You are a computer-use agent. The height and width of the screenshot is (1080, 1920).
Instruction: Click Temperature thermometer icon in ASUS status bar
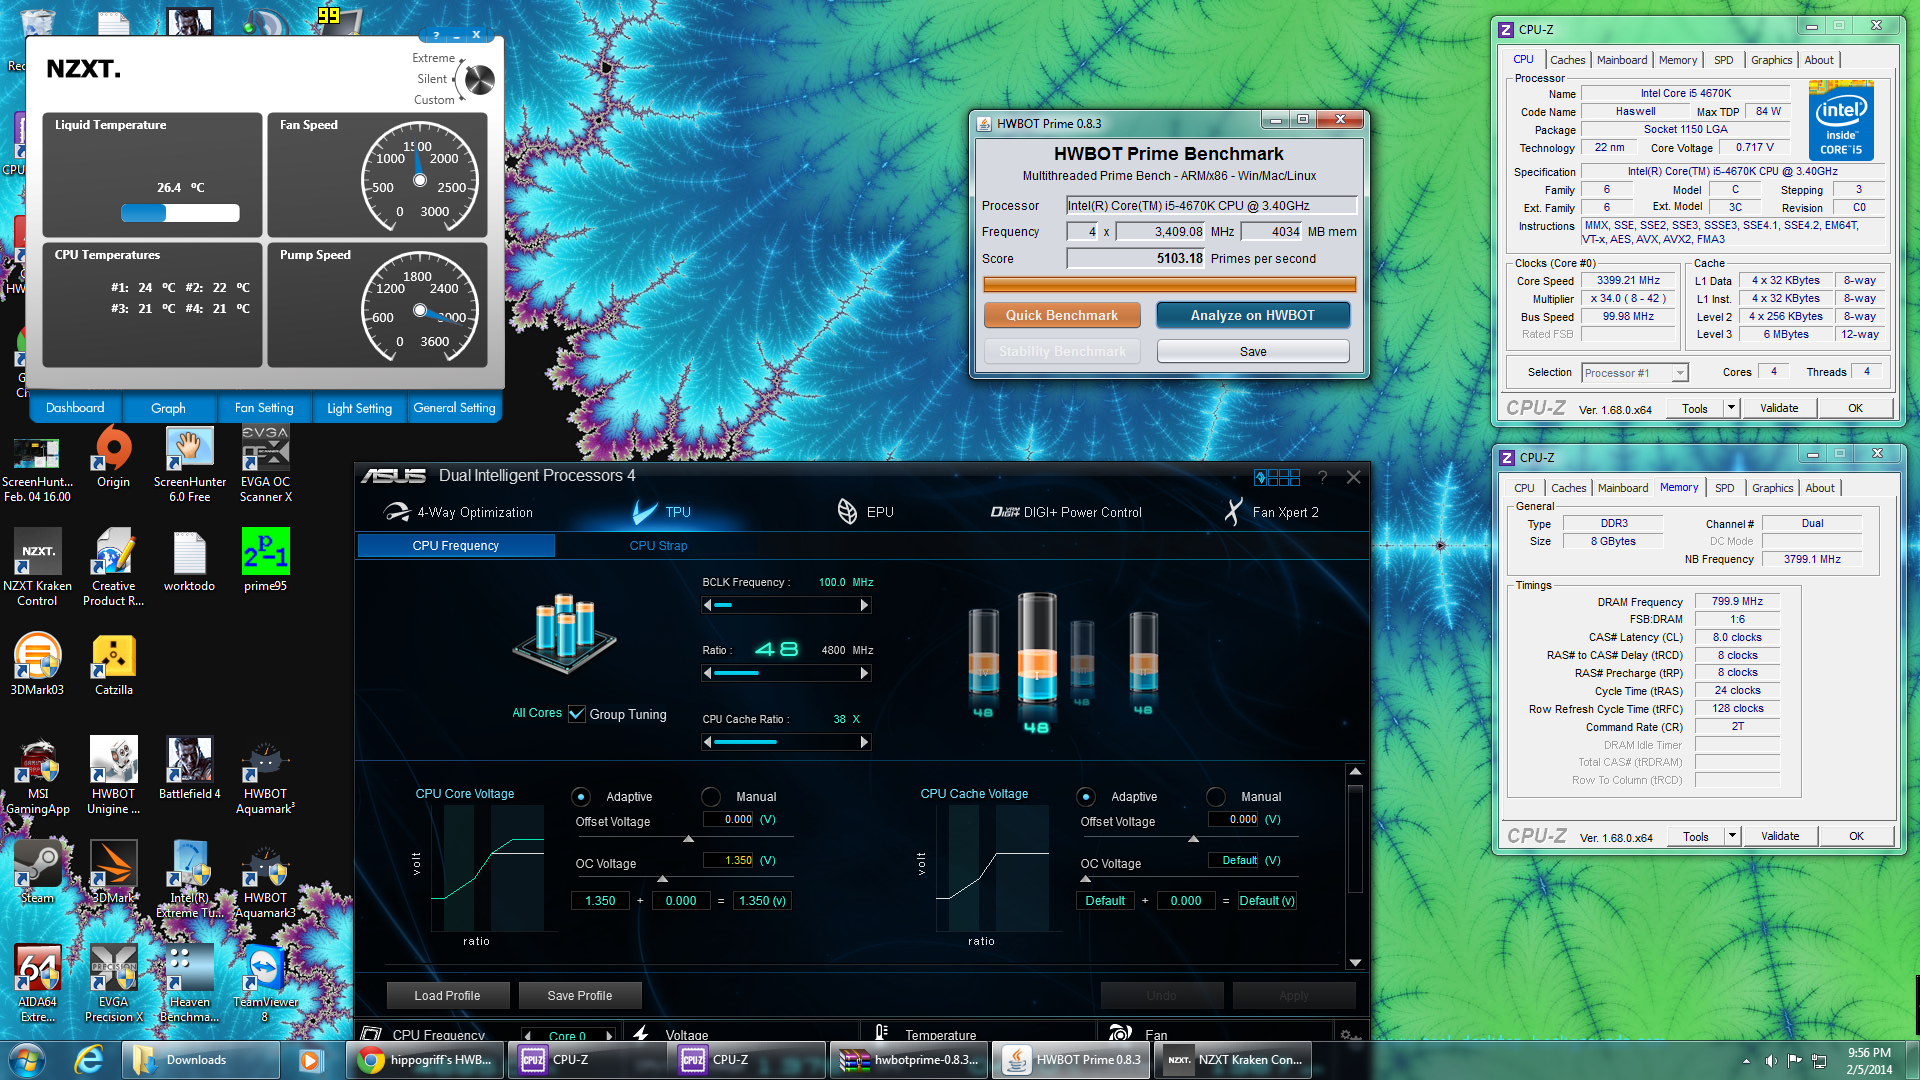coord(882,1033)
